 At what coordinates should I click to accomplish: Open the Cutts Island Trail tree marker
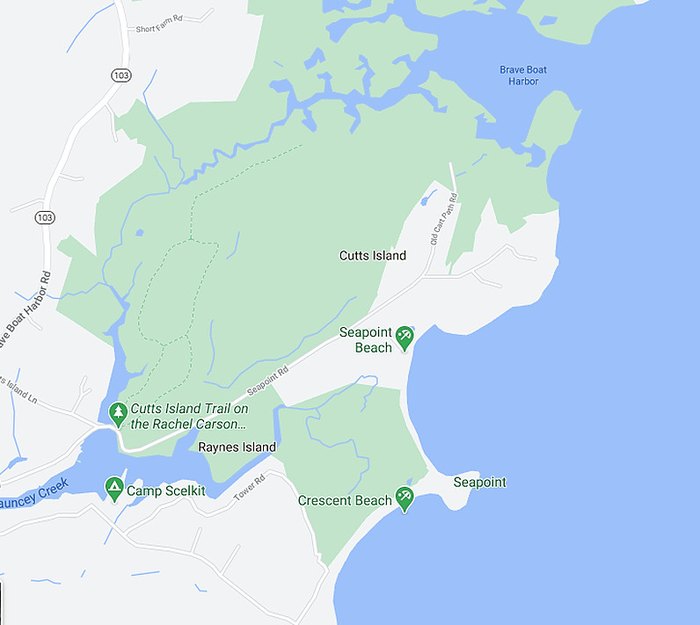tap(118, 415)
